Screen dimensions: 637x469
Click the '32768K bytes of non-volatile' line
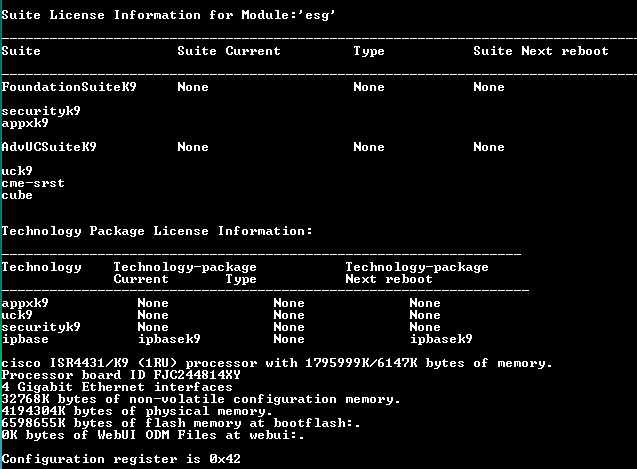[x=201, y=399]
